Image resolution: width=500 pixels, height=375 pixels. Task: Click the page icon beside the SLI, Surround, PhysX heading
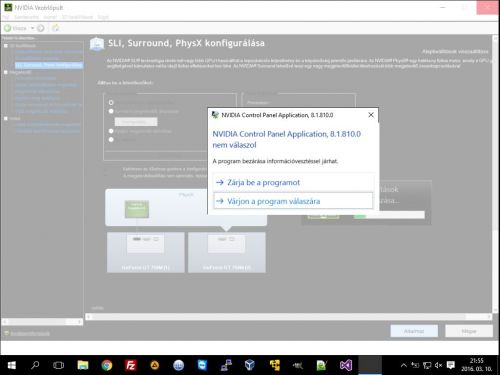click(97, 44)
